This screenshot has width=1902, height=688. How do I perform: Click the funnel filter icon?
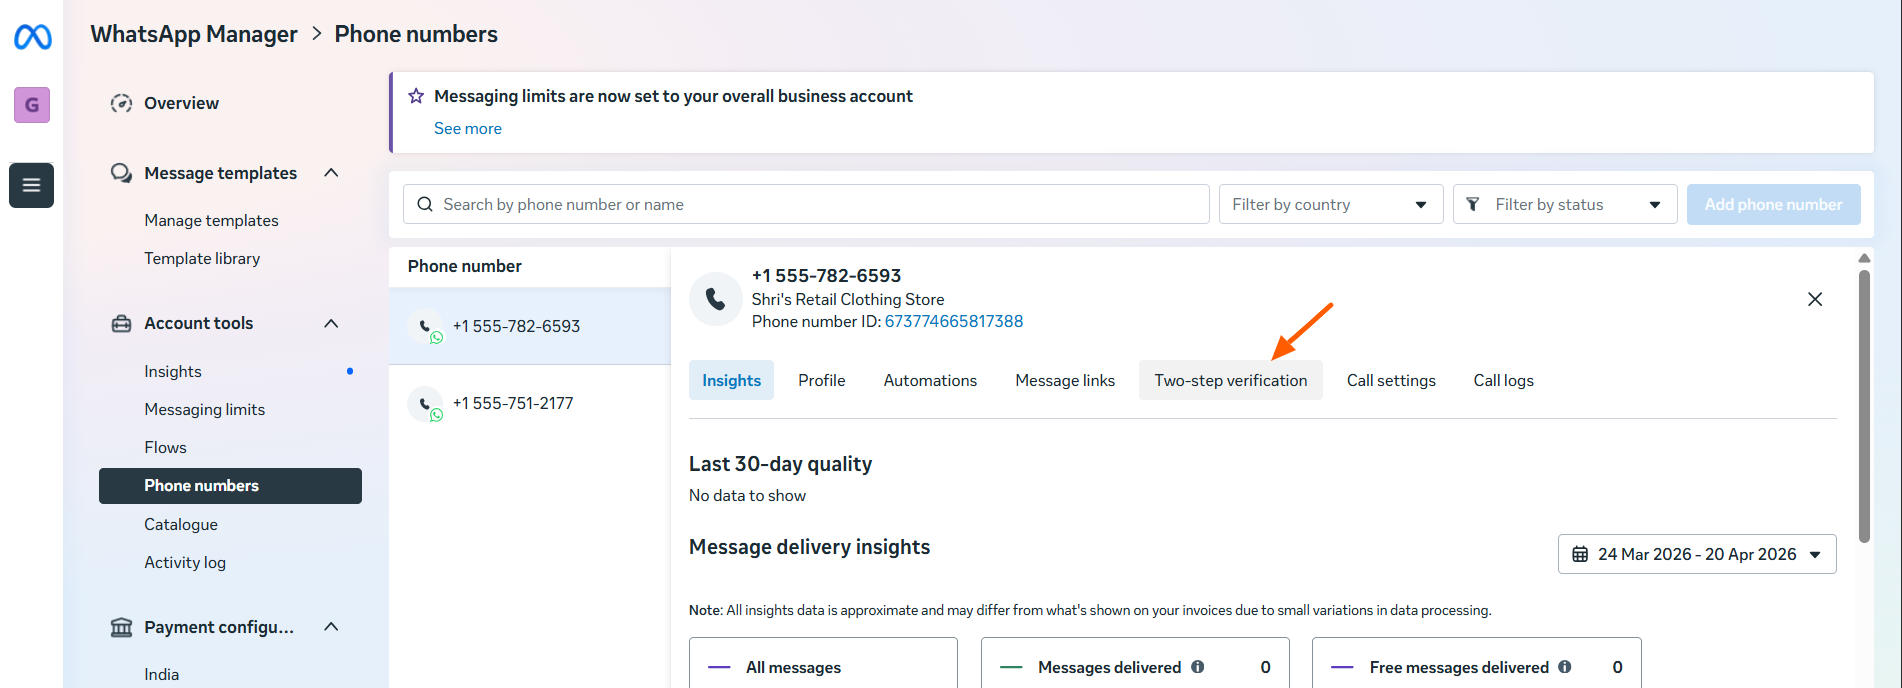[x=1473, y=204]
